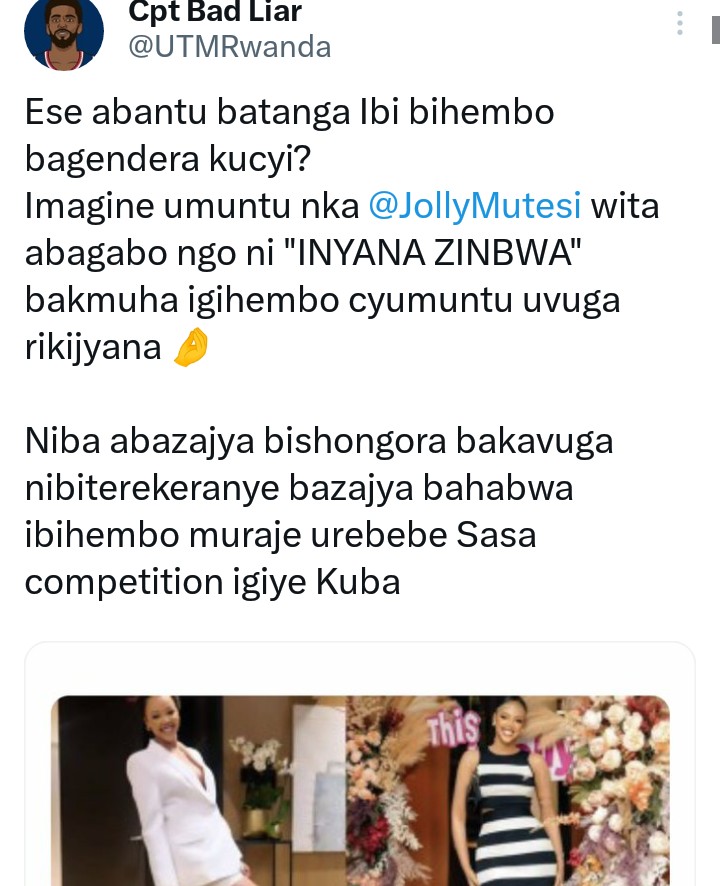The image size is (720, 886).
Task: Open the photo of woman in striped dress
Action: 508,791
